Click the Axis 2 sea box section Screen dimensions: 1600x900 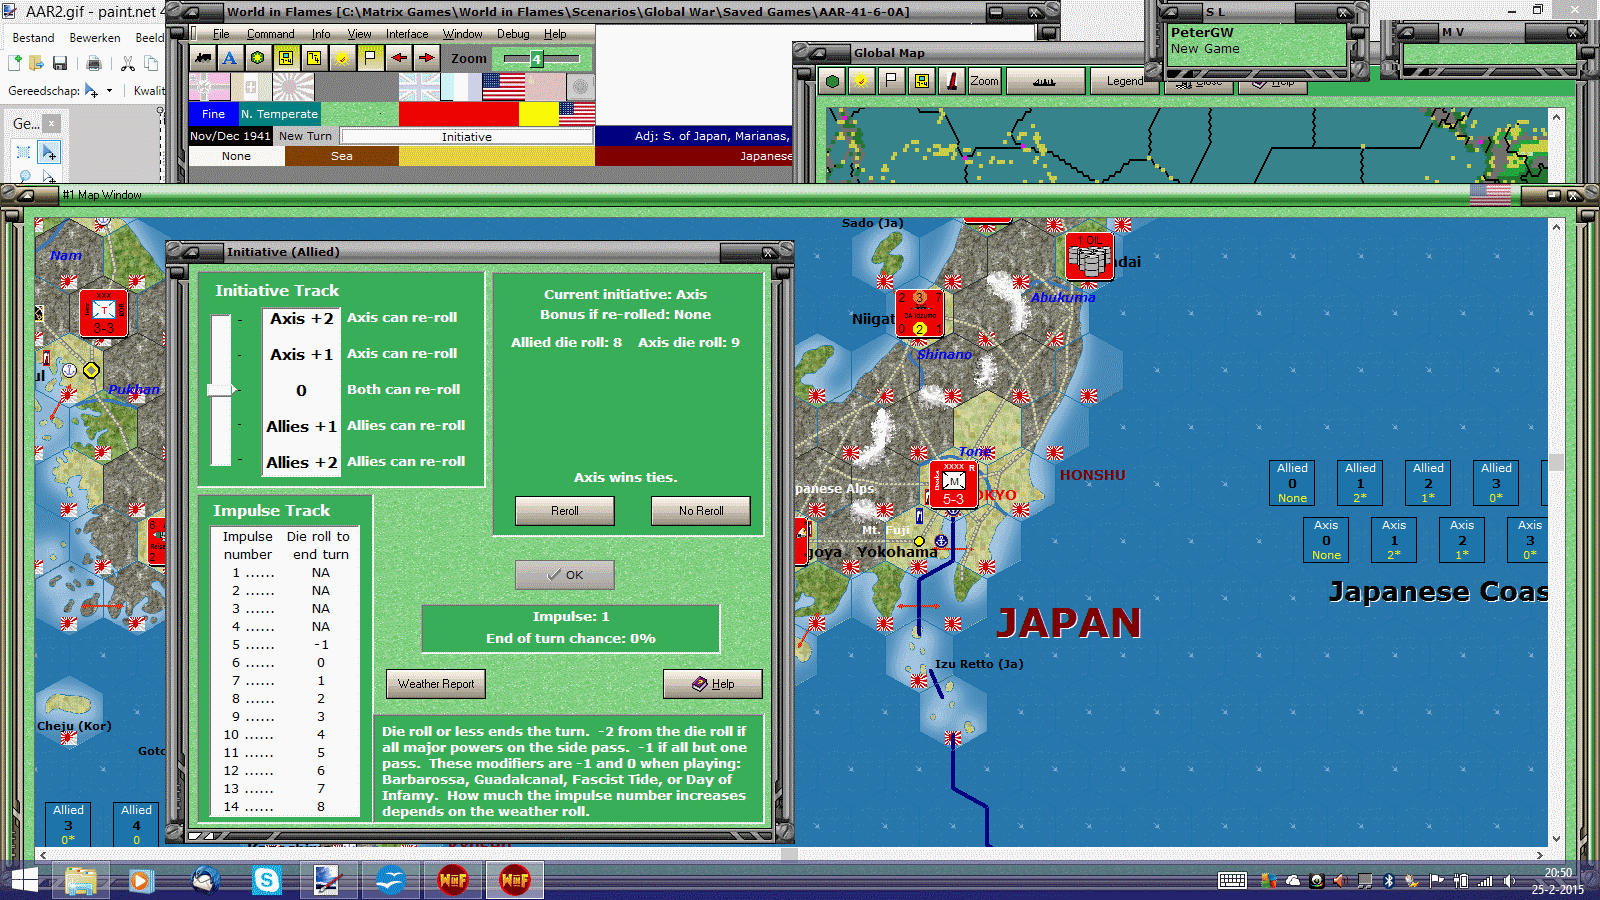1462,540
